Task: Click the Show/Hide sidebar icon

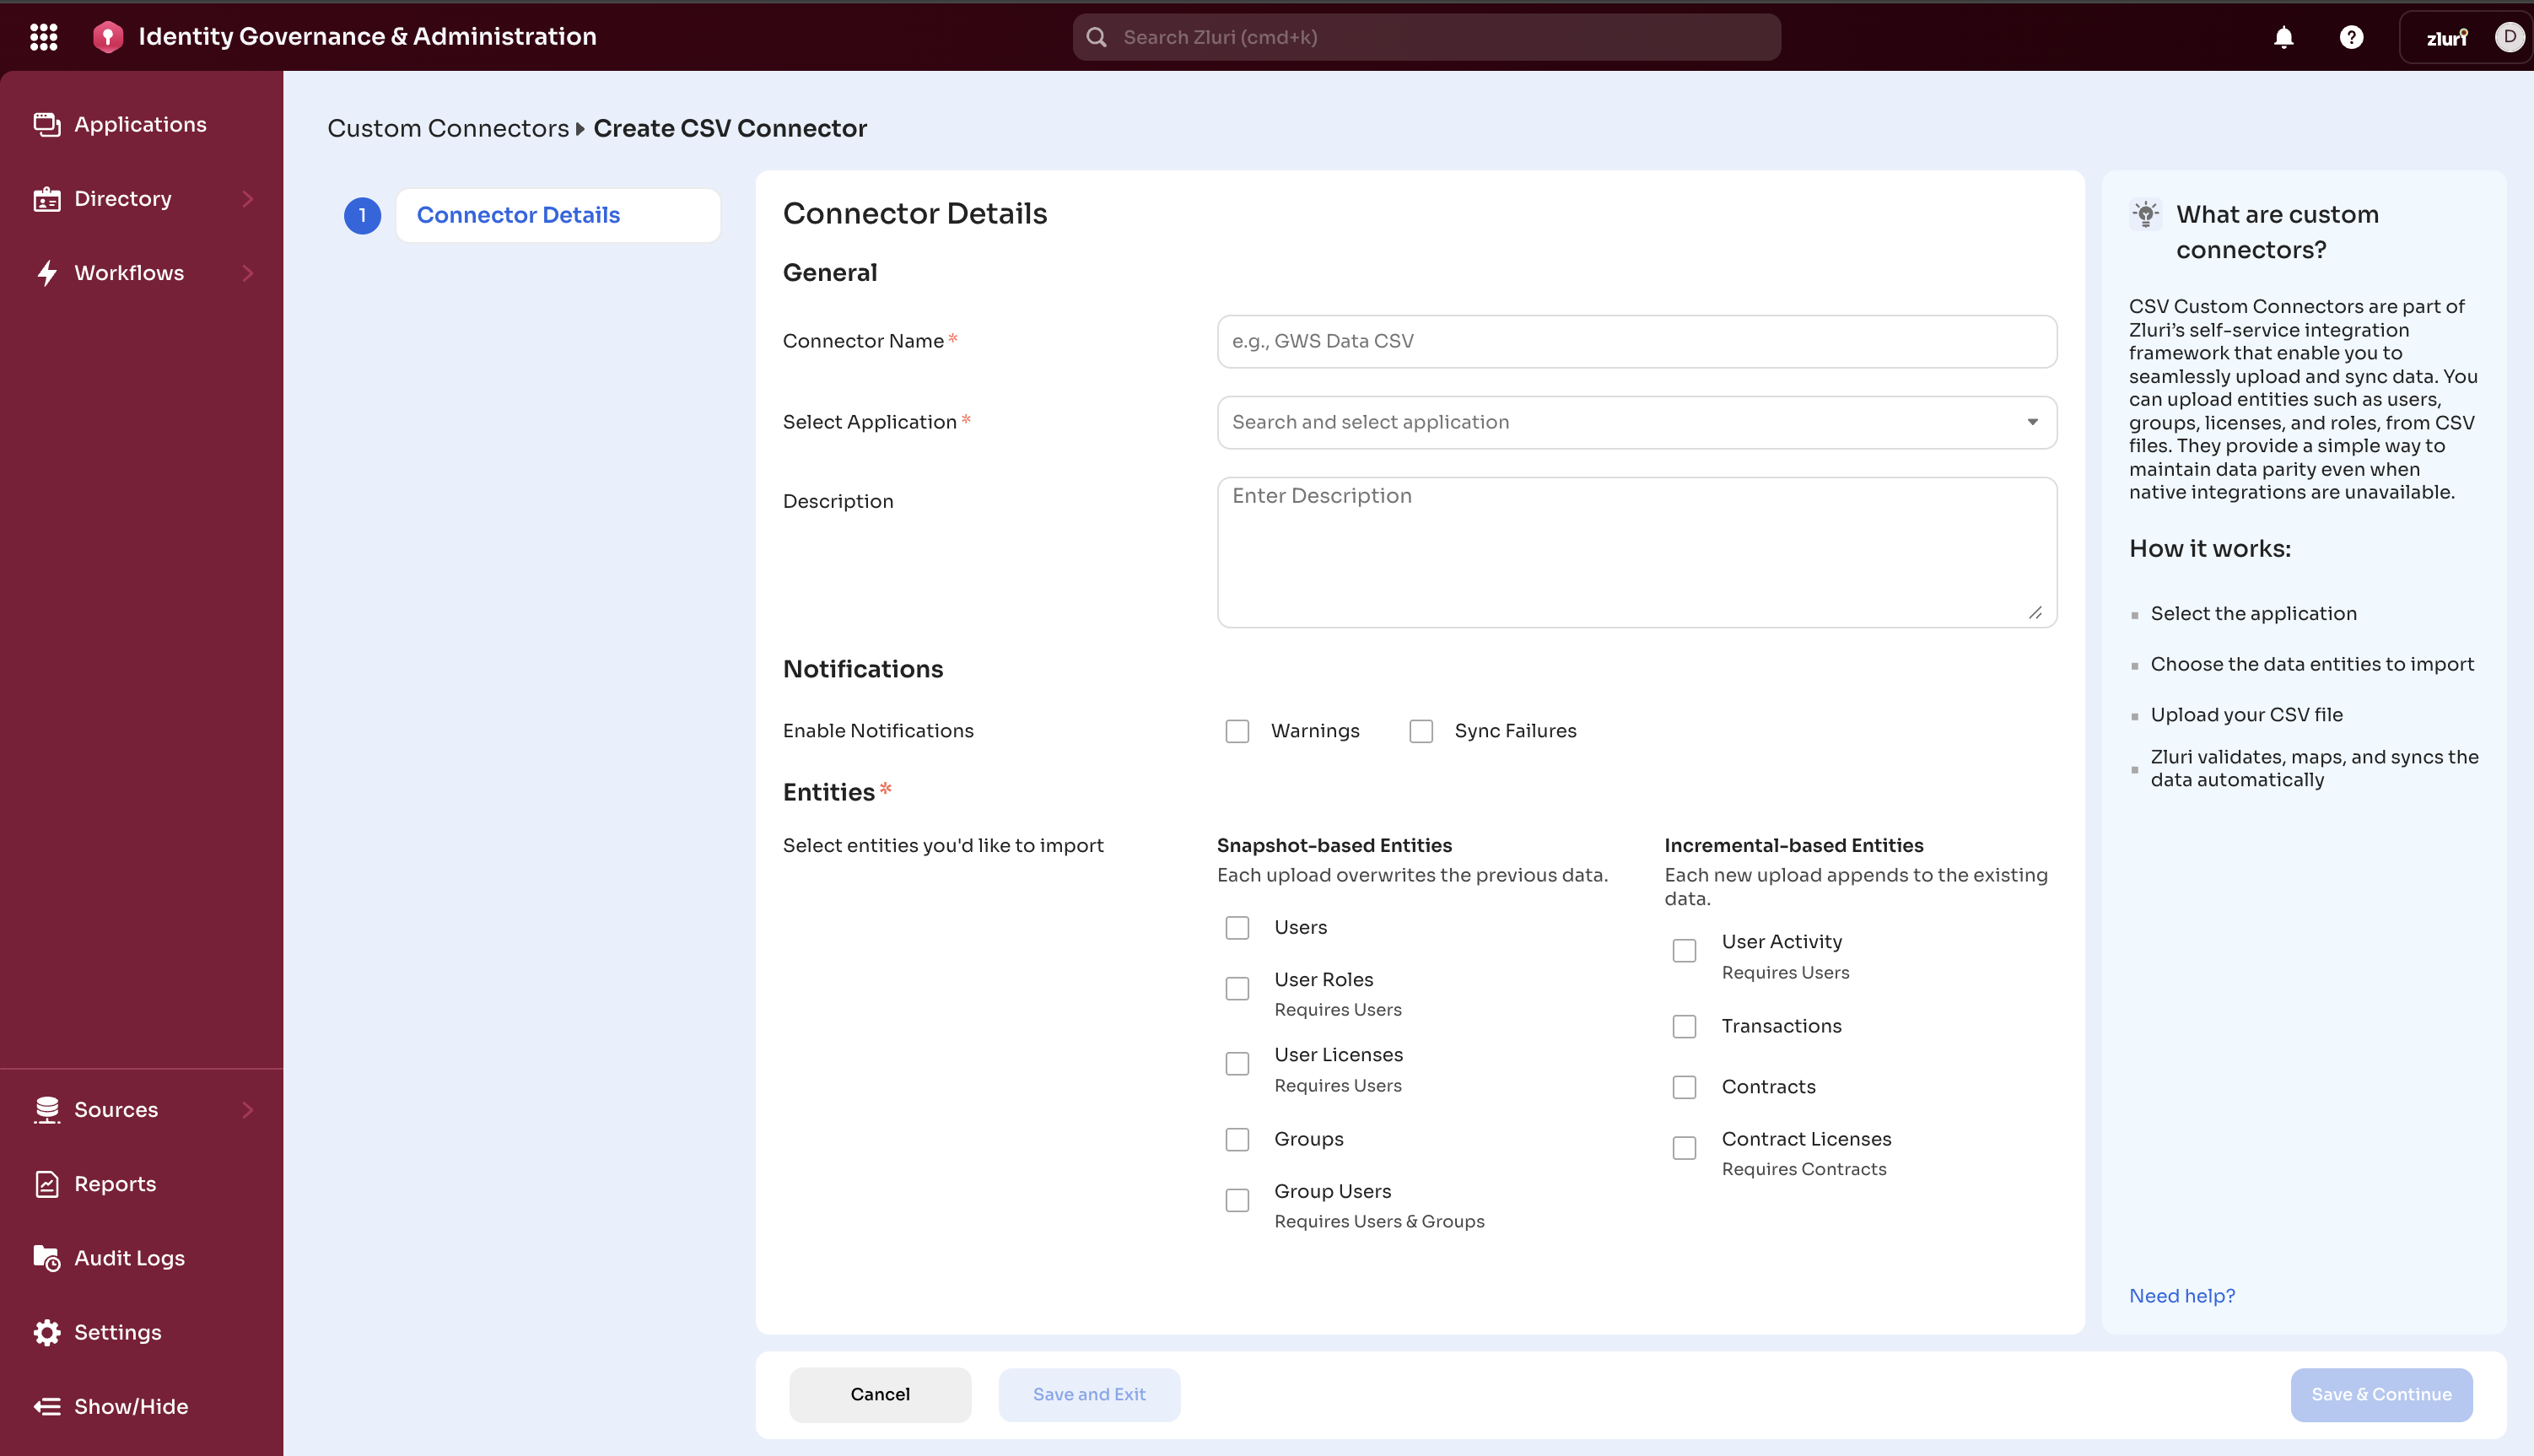Action: click(47, 1406)
